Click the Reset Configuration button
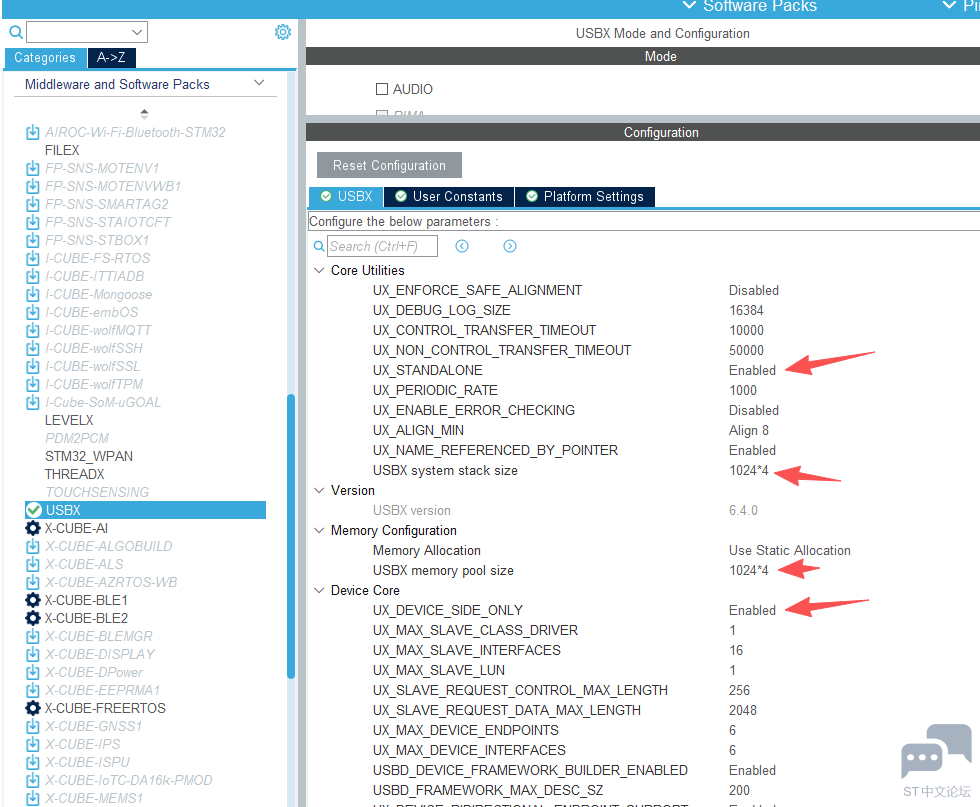980x807 pixels. [389, 165]
